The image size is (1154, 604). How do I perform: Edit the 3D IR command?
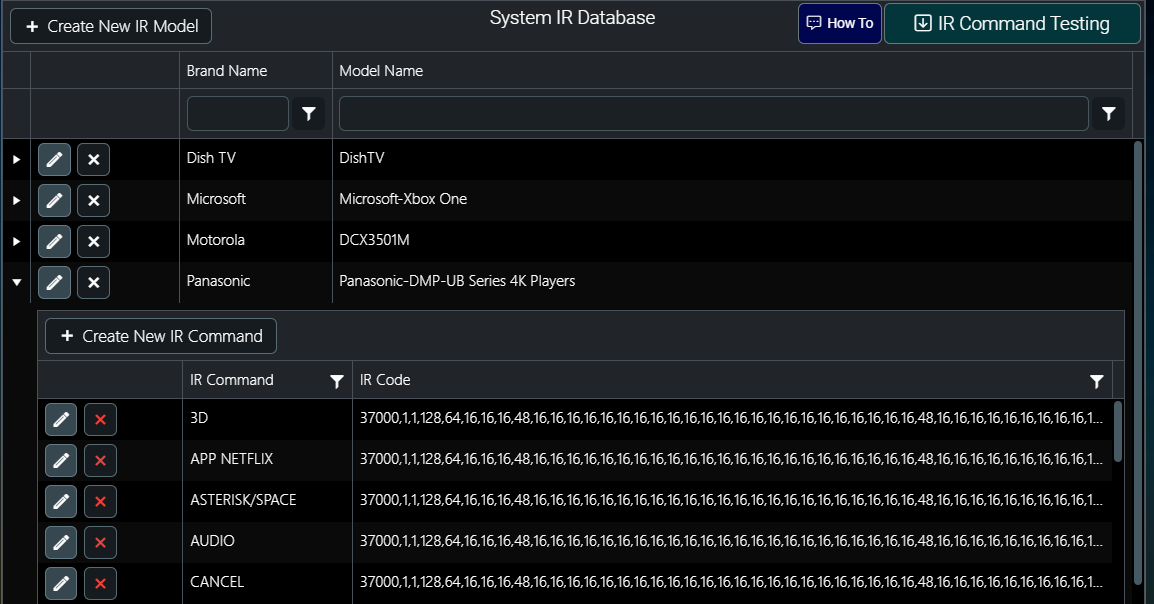[61, 419]
